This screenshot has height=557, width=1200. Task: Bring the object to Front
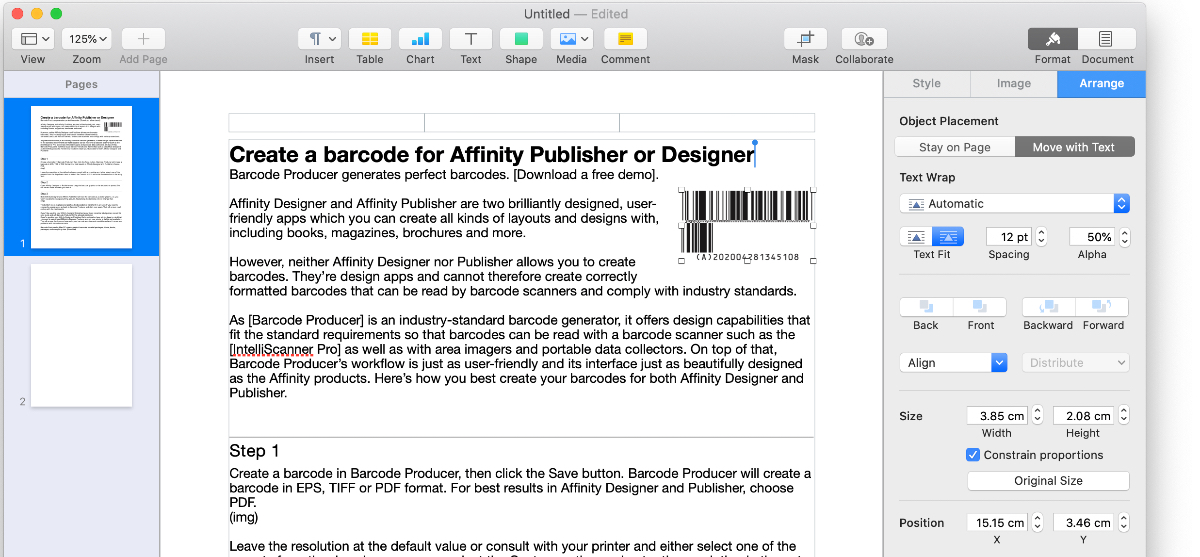coord(980,307)
